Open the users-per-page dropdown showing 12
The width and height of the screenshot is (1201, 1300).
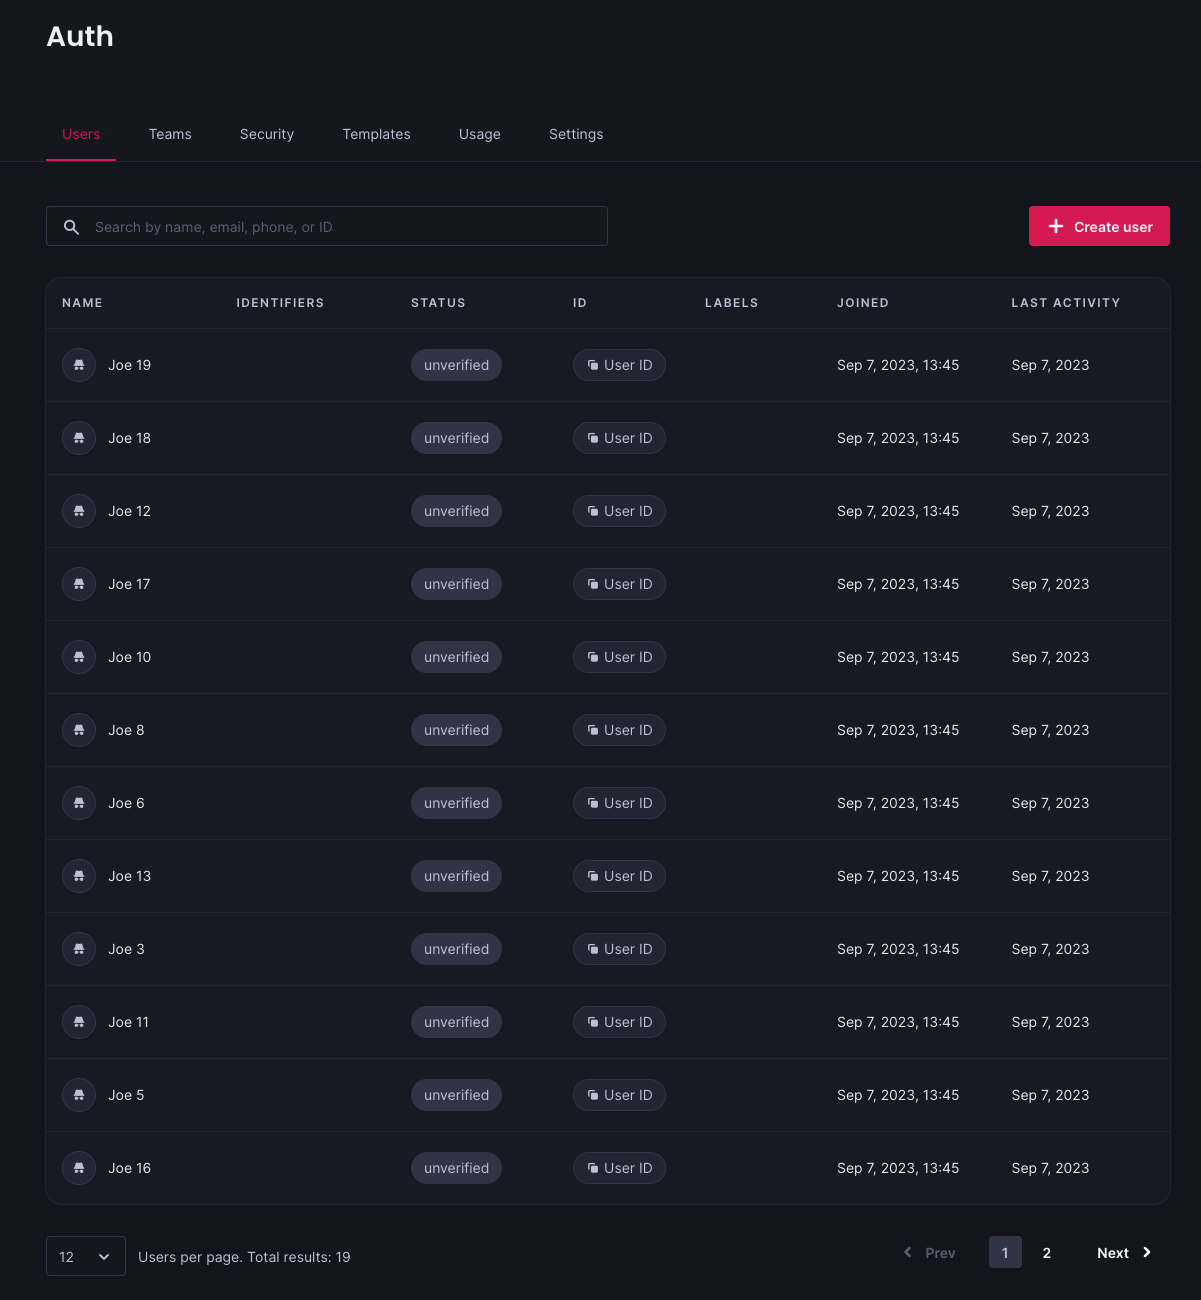point(85,1256)
